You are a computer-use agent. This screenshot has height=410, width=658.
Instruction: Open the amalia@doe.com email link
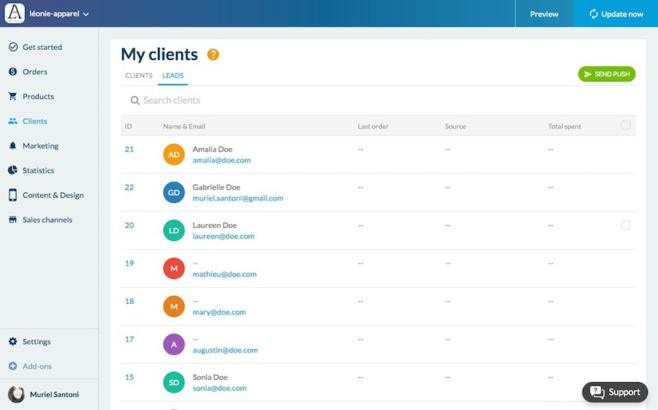221,160
